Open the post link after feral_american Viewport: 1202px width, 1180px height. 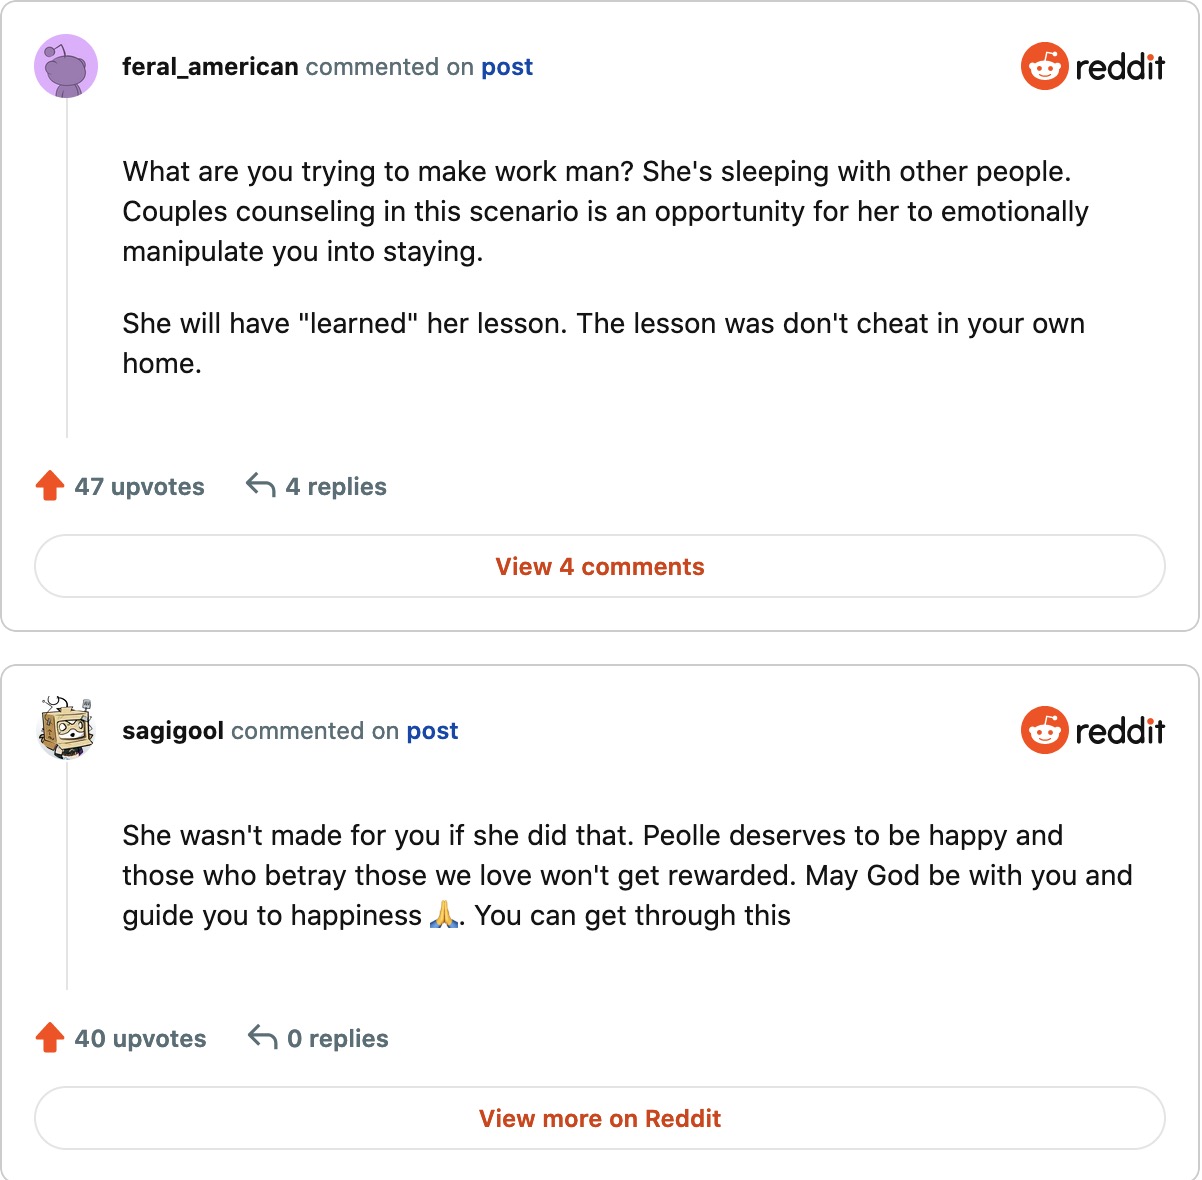(507, 67)
